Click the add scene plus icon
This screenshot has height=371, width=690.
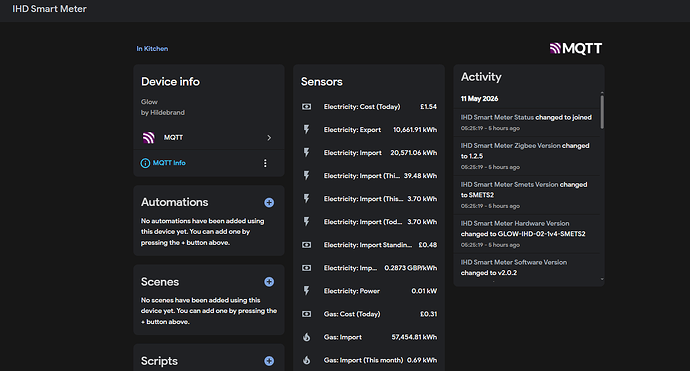click(269, 282)
